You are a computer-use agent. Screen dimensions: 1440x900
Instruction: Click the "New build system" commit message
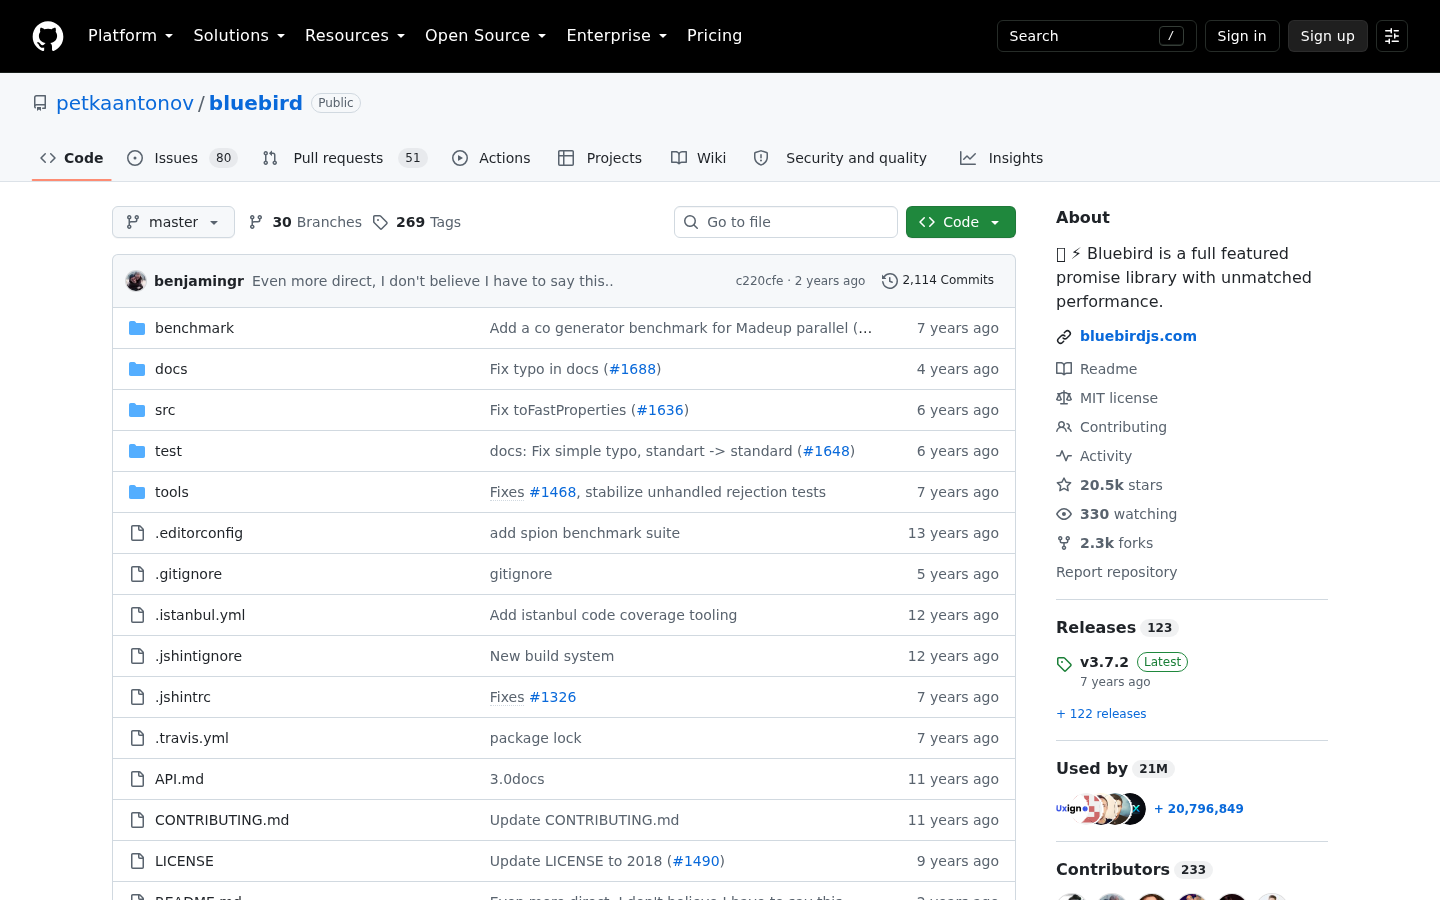click(x=552, y=656)
